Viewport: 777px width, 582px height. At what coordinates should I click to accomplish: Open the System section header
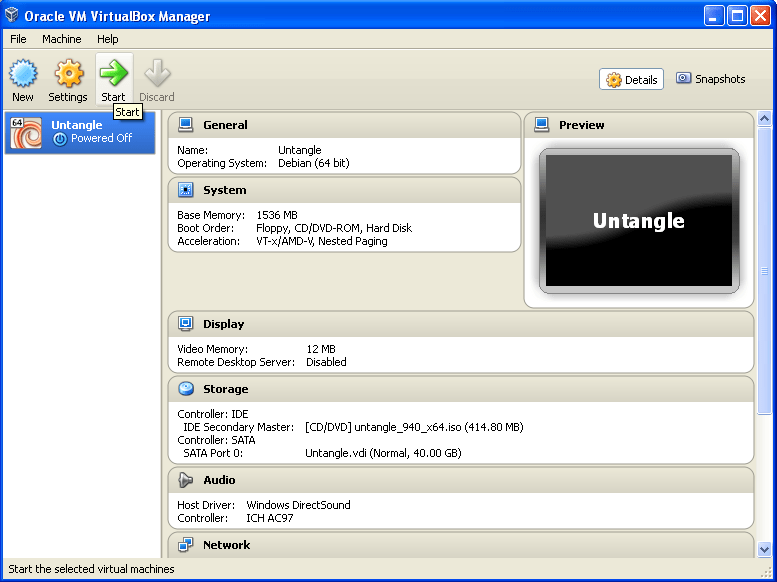344,190
